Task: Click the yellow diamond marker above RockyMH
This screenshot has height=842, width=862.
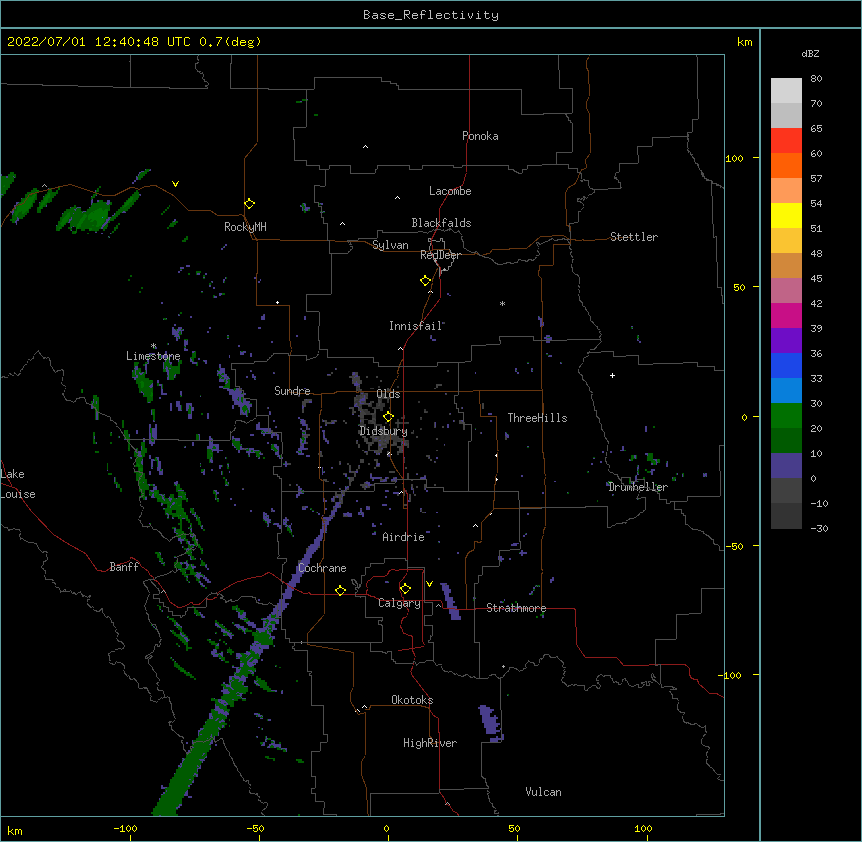Action: pyautogui.click(x=249, y=204)
